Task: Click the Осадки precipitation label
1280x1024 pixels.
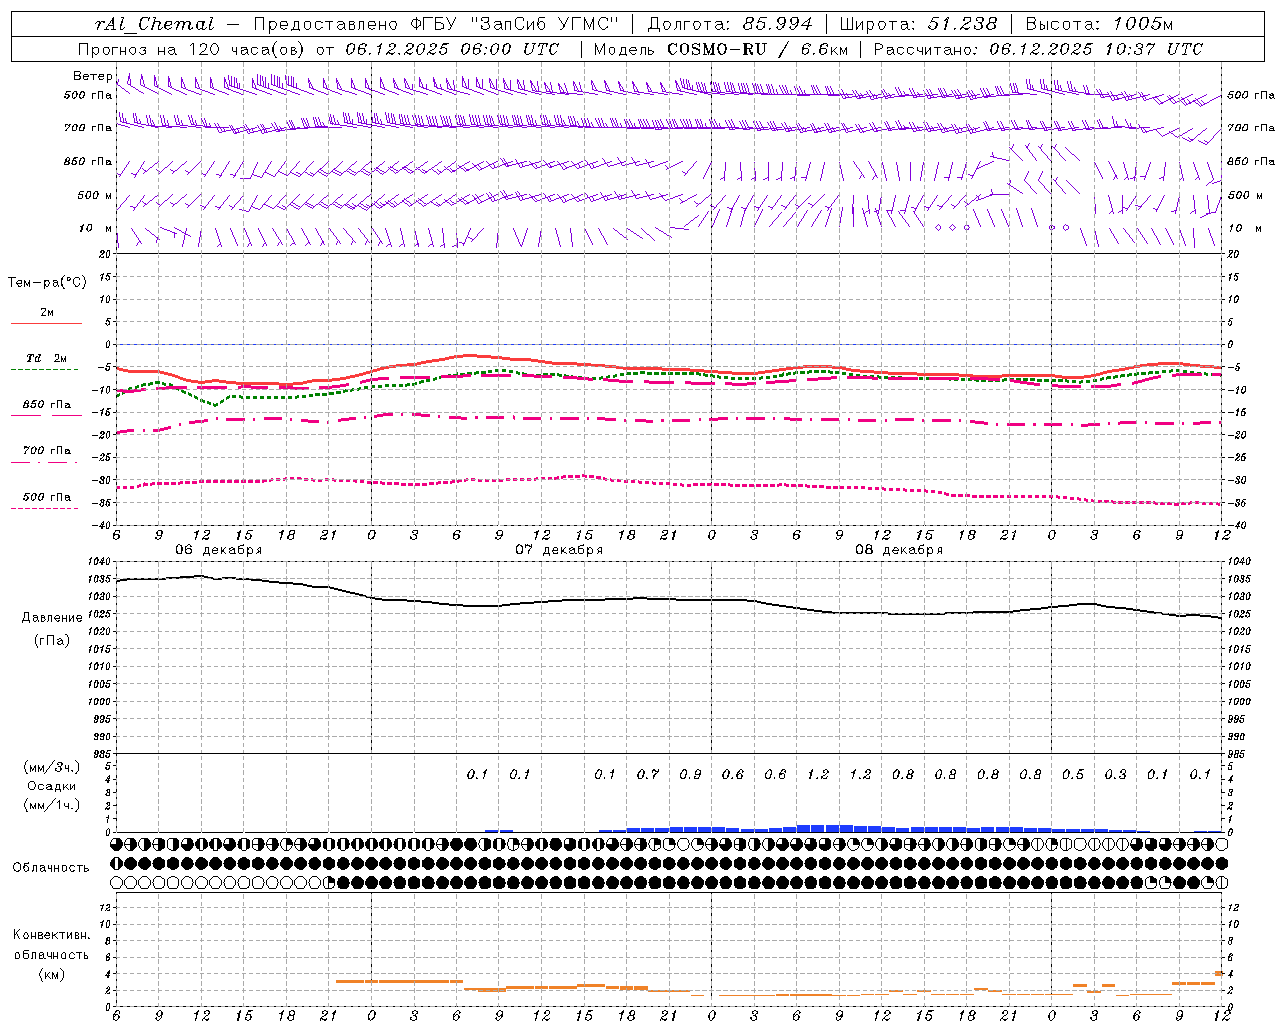Action: coord(51,786)
